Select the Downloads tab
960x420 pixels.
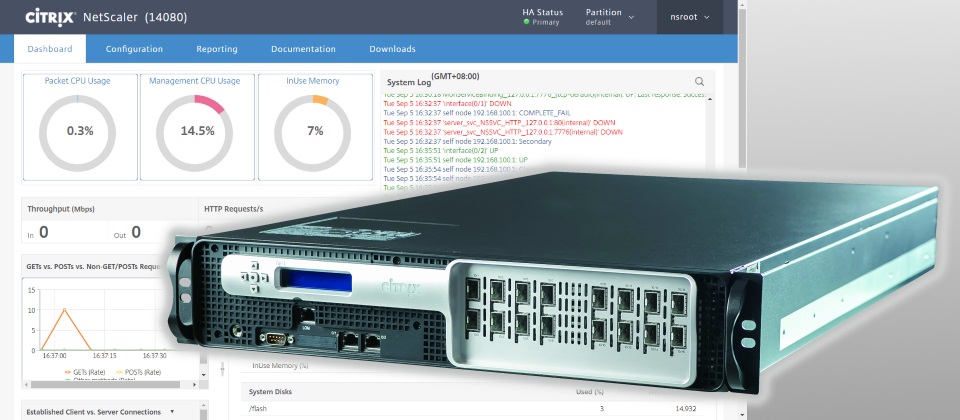[x=392, y=48]
